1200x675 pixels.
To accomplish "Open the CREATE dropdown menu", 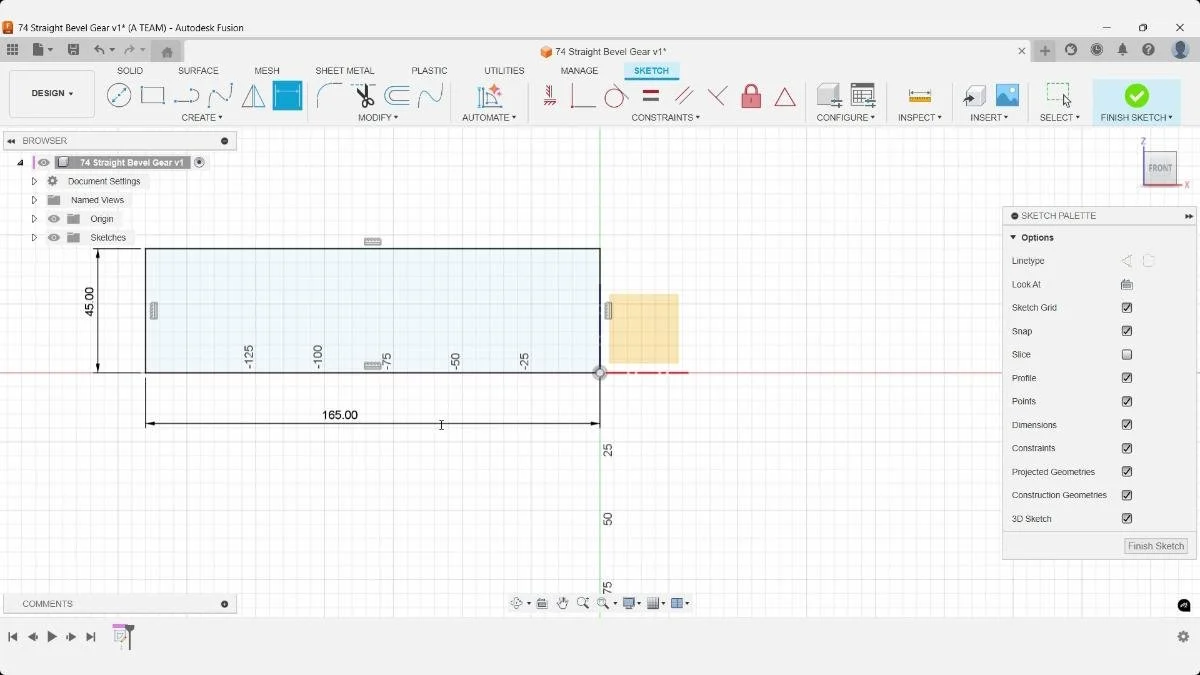I will click(x=202, y=118).
